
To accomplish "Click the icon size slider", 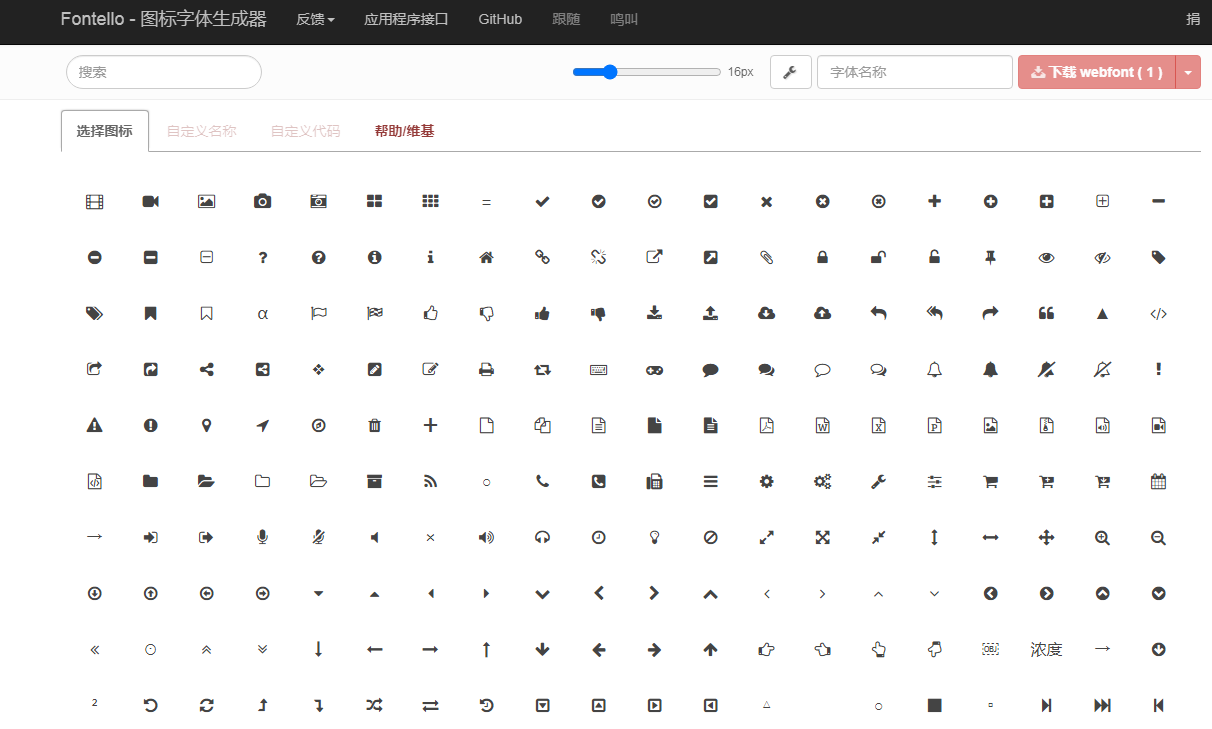I will (646, 72).
